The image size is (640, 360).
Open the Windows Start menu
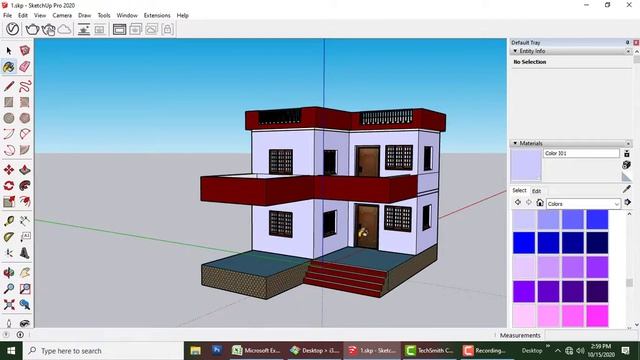click(11, 351)
